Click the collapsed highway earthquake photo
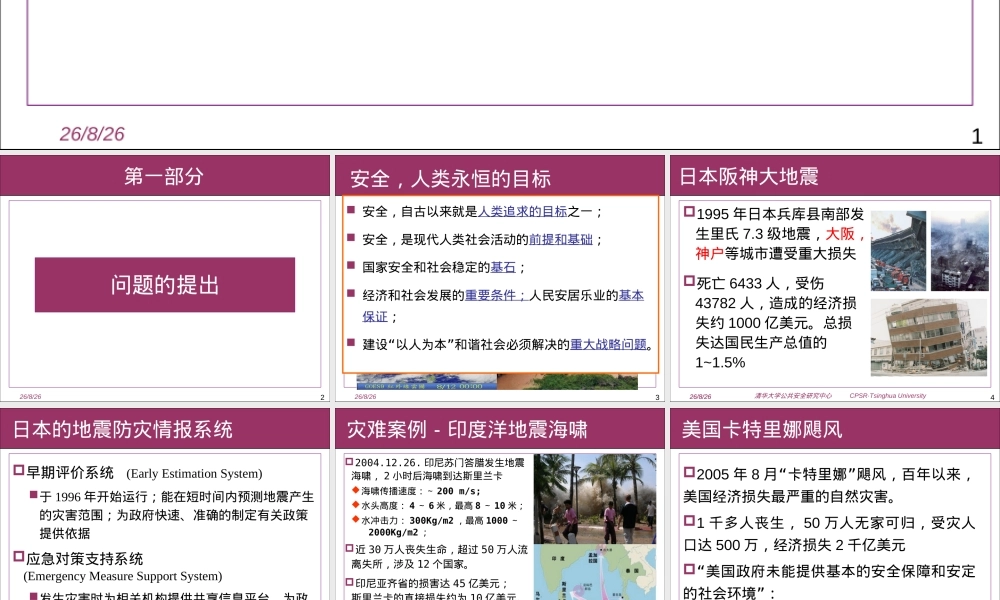Viewport: 1000px width, 600px height. pyautogui.click(x=898, y=251)
